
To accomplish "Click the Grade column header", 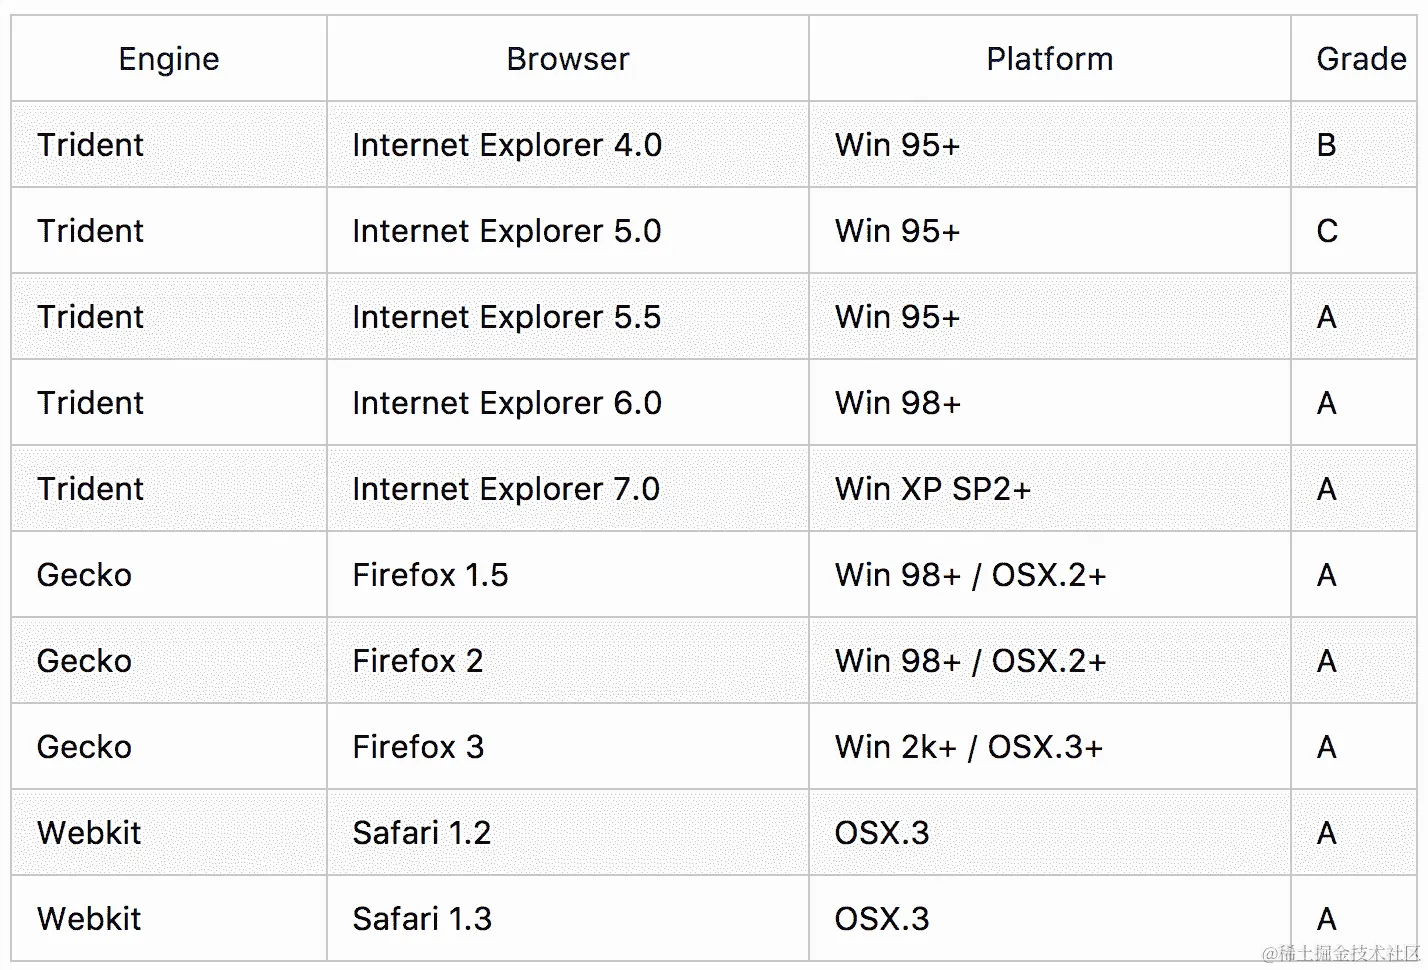I will [x=1360, y=59].
